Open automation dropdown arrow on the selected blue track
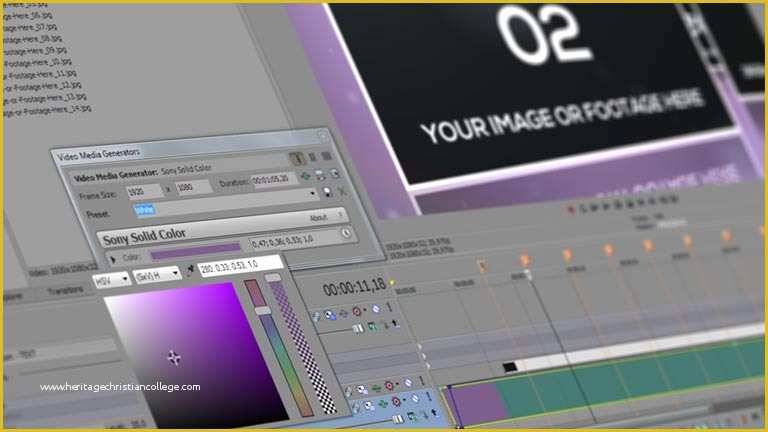This screenshot has height=432, width=768. coord(404,400)
